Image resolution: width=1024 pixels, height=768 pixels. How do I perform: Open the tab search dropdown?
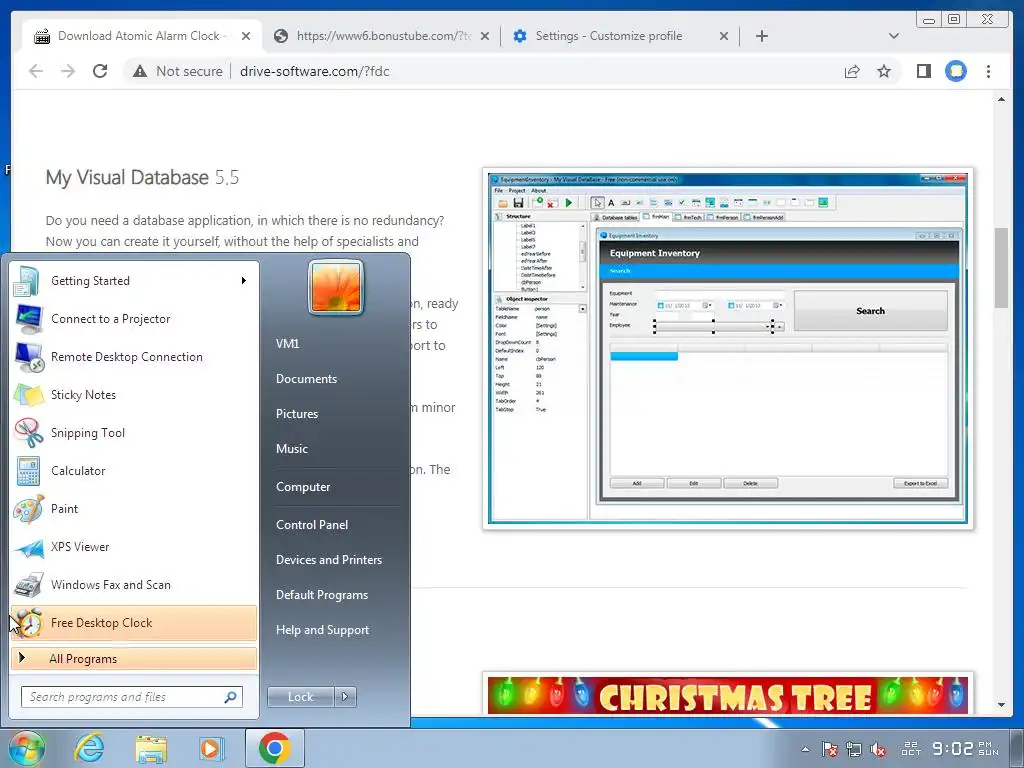[894, 36]
